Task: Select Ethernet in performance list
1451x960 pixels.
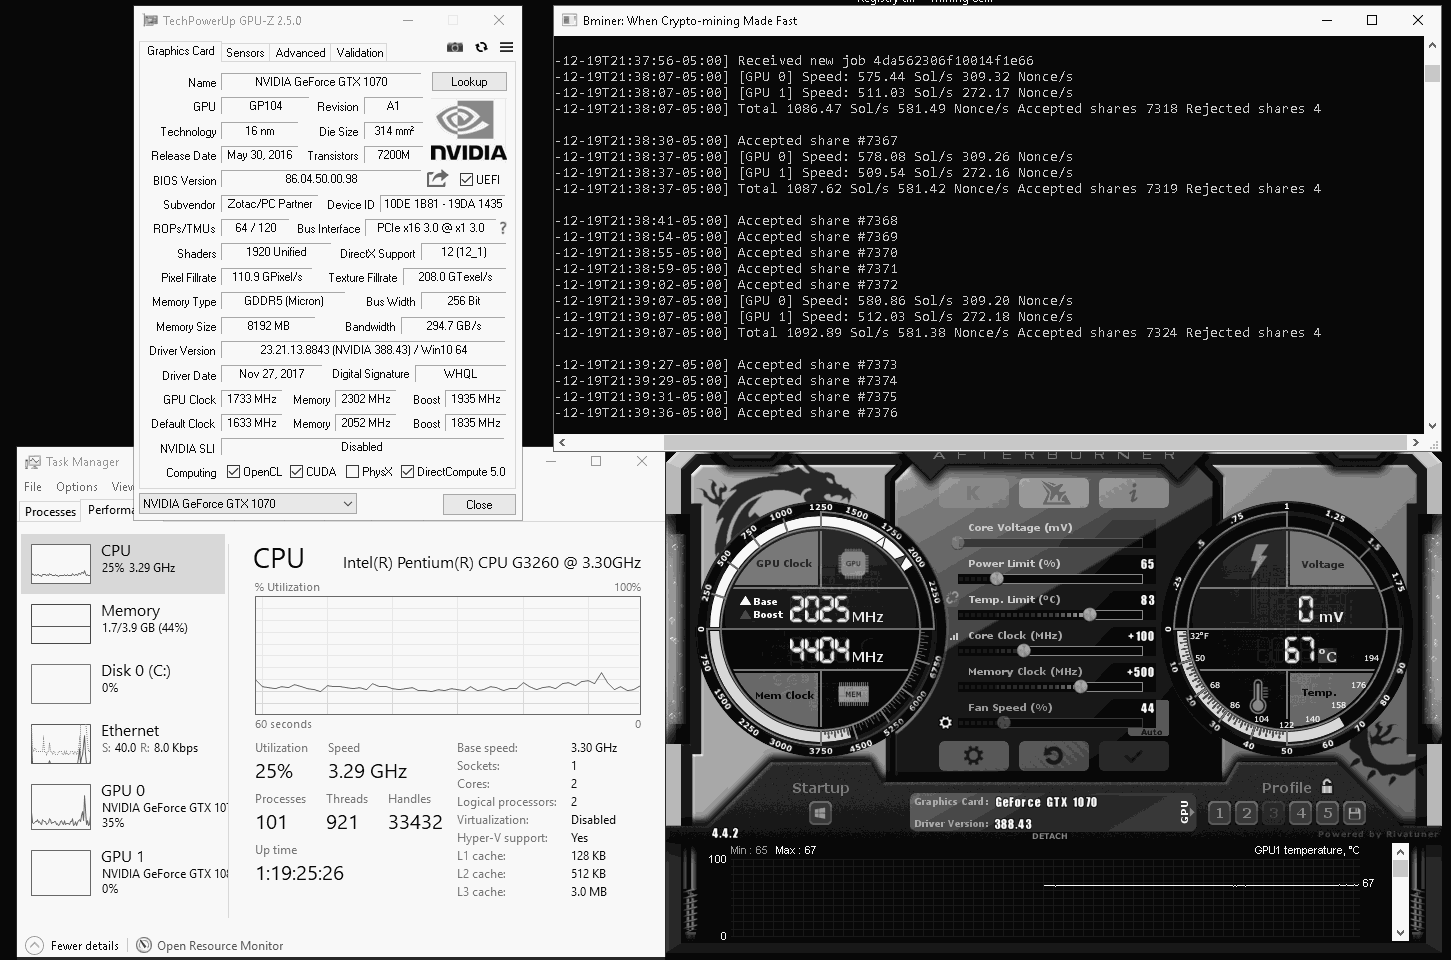Action: pos(123,744)
